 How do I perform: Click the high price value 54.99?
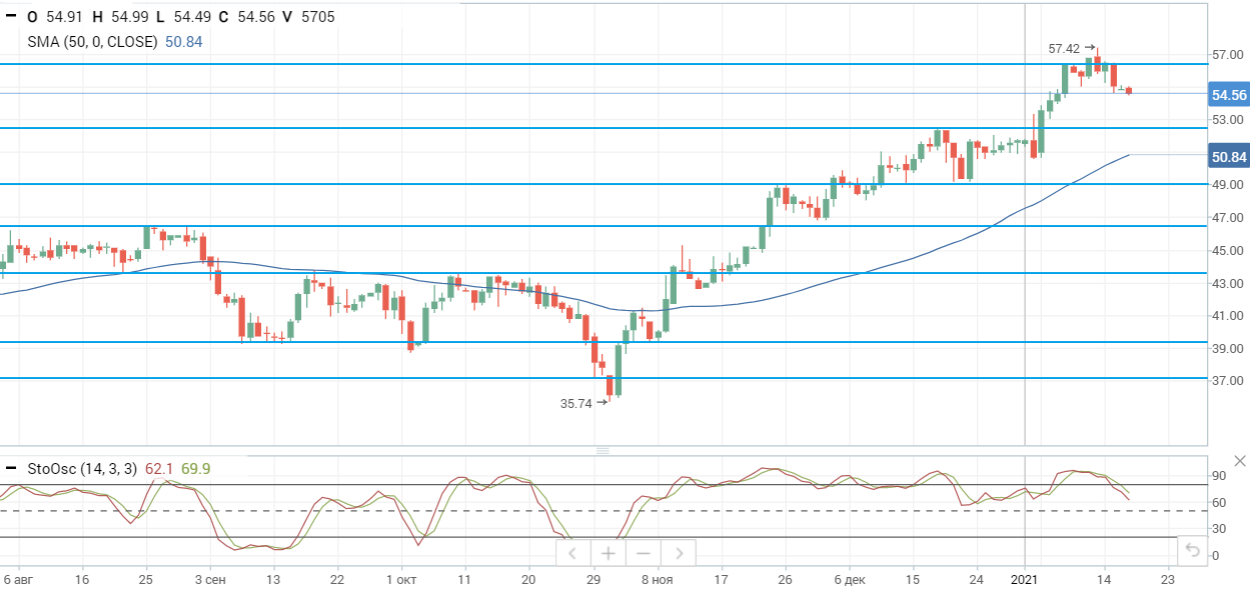(x=130, y=17)
